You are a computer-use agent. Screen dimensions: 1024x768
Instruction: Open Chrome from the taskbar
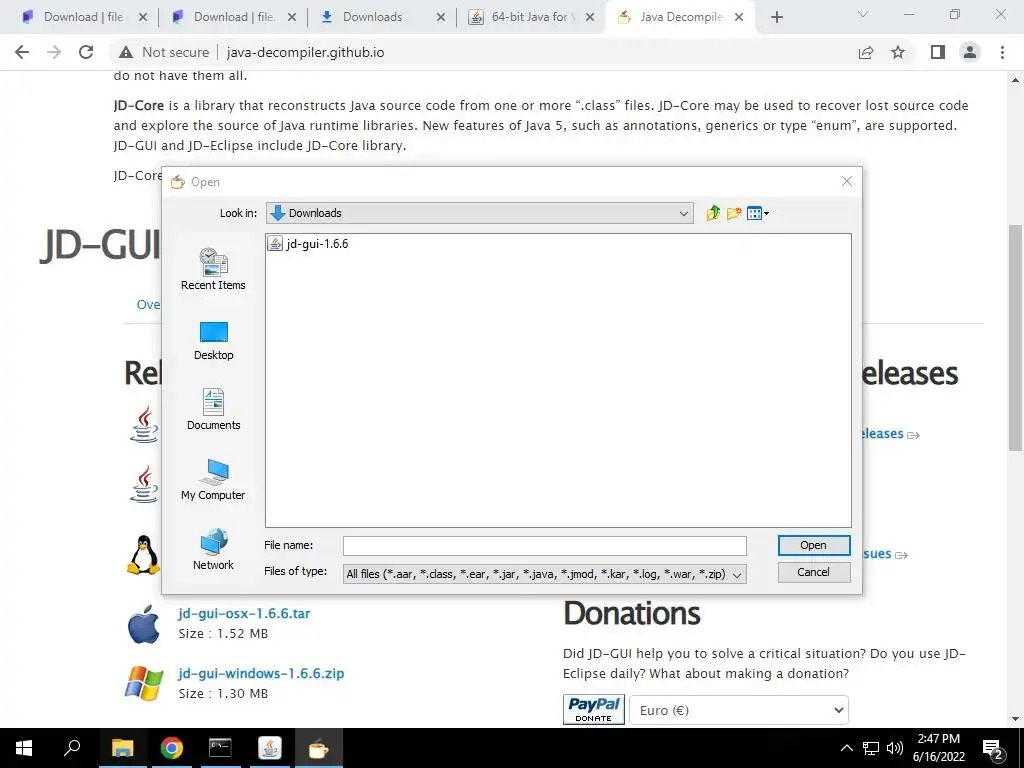click(172, 748)
